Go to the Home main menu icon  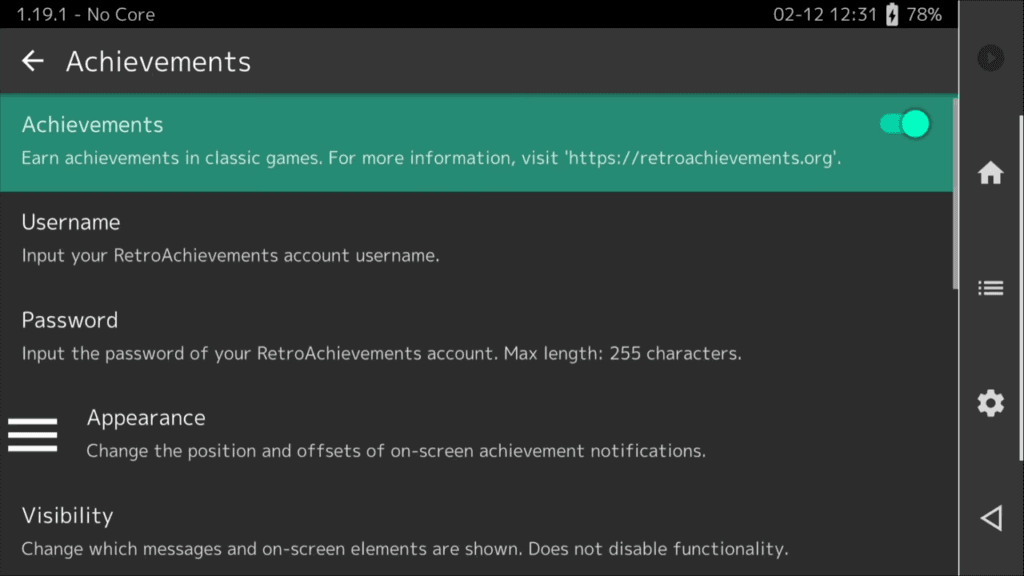(990, 173)
